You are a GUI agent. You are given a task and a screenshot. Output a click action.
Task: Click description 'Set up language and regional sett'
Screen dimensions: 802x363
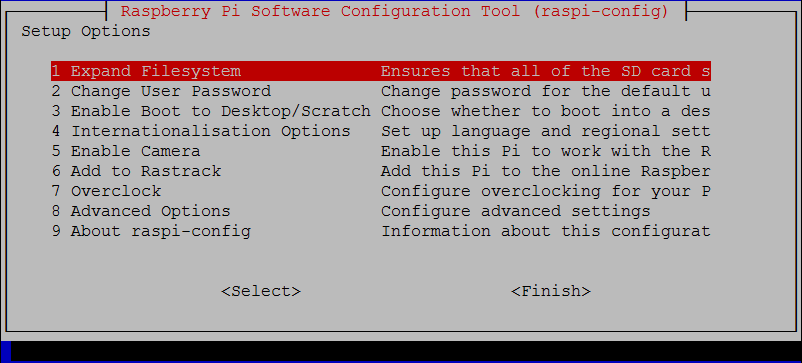point(546,131)
